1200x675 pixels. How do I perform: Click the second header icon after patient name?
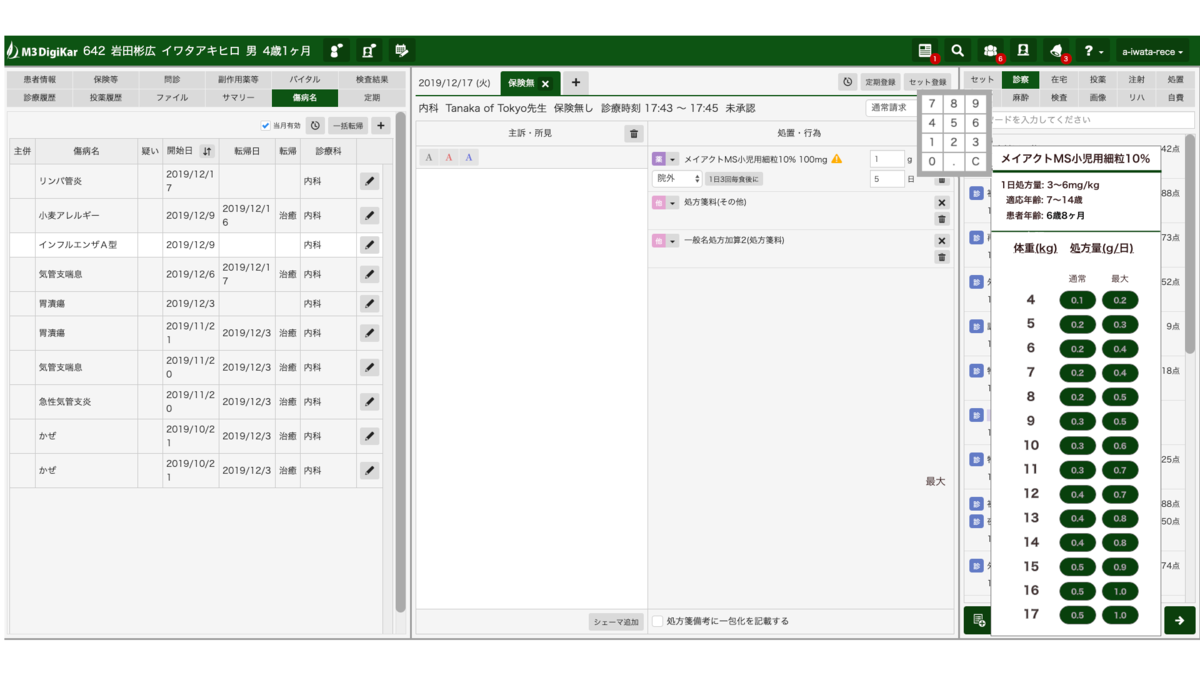point(369,51)
